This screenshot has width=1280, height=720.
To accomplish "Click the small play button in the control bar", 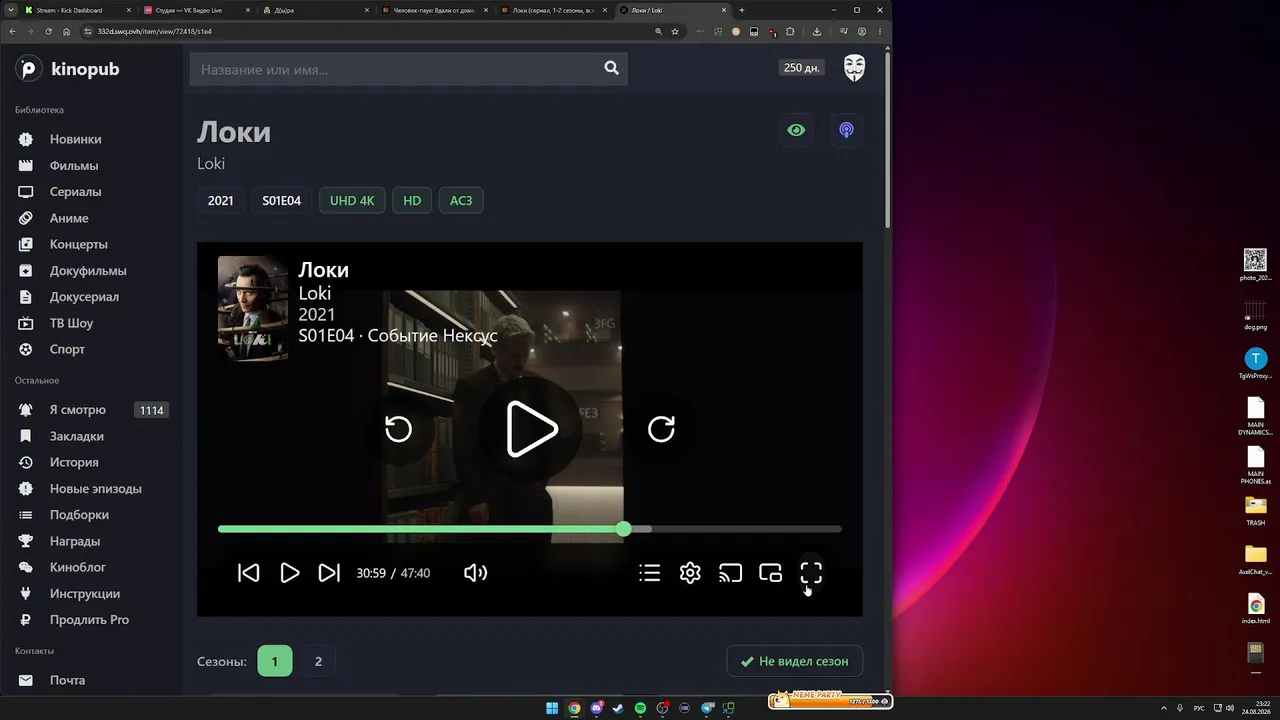I will (x=289, y=573).
